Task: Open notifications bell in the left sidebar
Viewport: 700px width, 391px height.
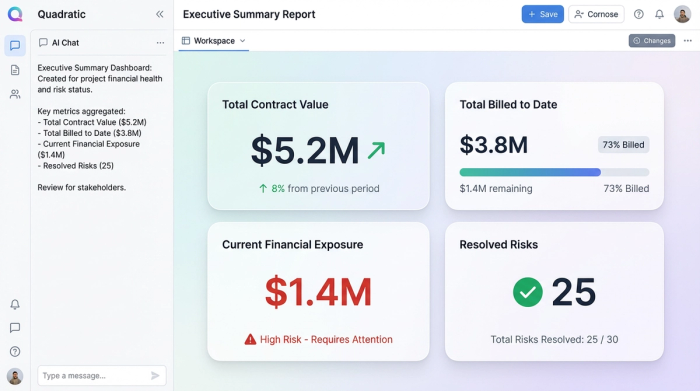Action: coord(15,304)
